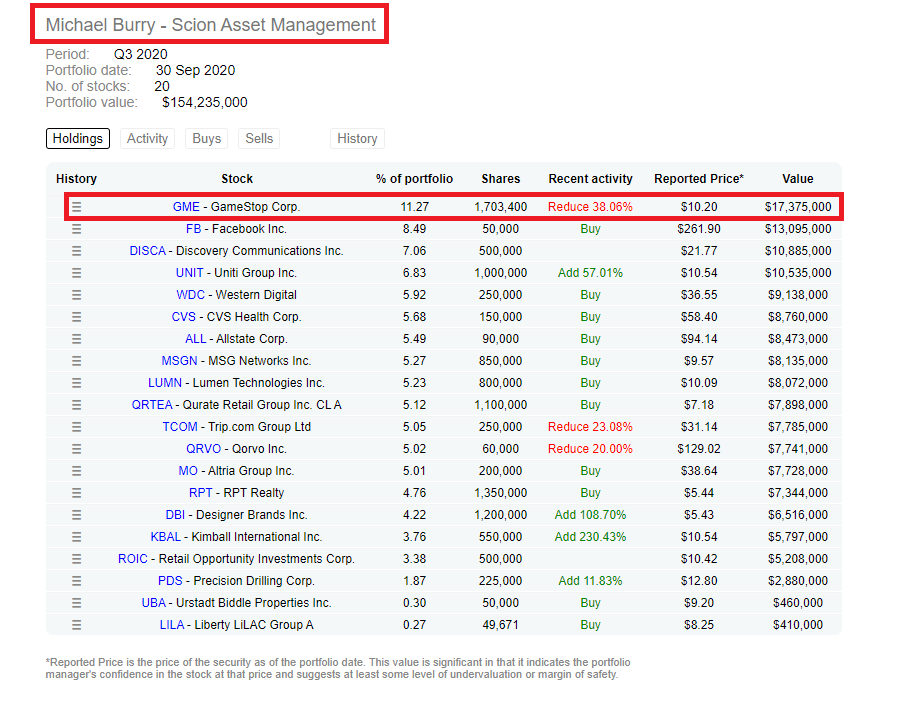Select the $17,375,000 value cell

click(798, 207)
